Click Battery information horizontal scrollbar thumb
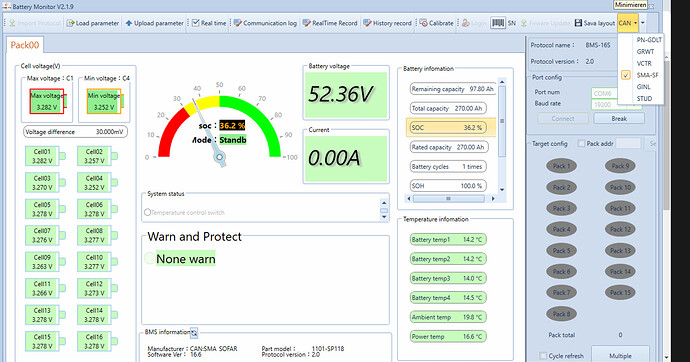This screenshot has height=362, width=690. point(448,199)
